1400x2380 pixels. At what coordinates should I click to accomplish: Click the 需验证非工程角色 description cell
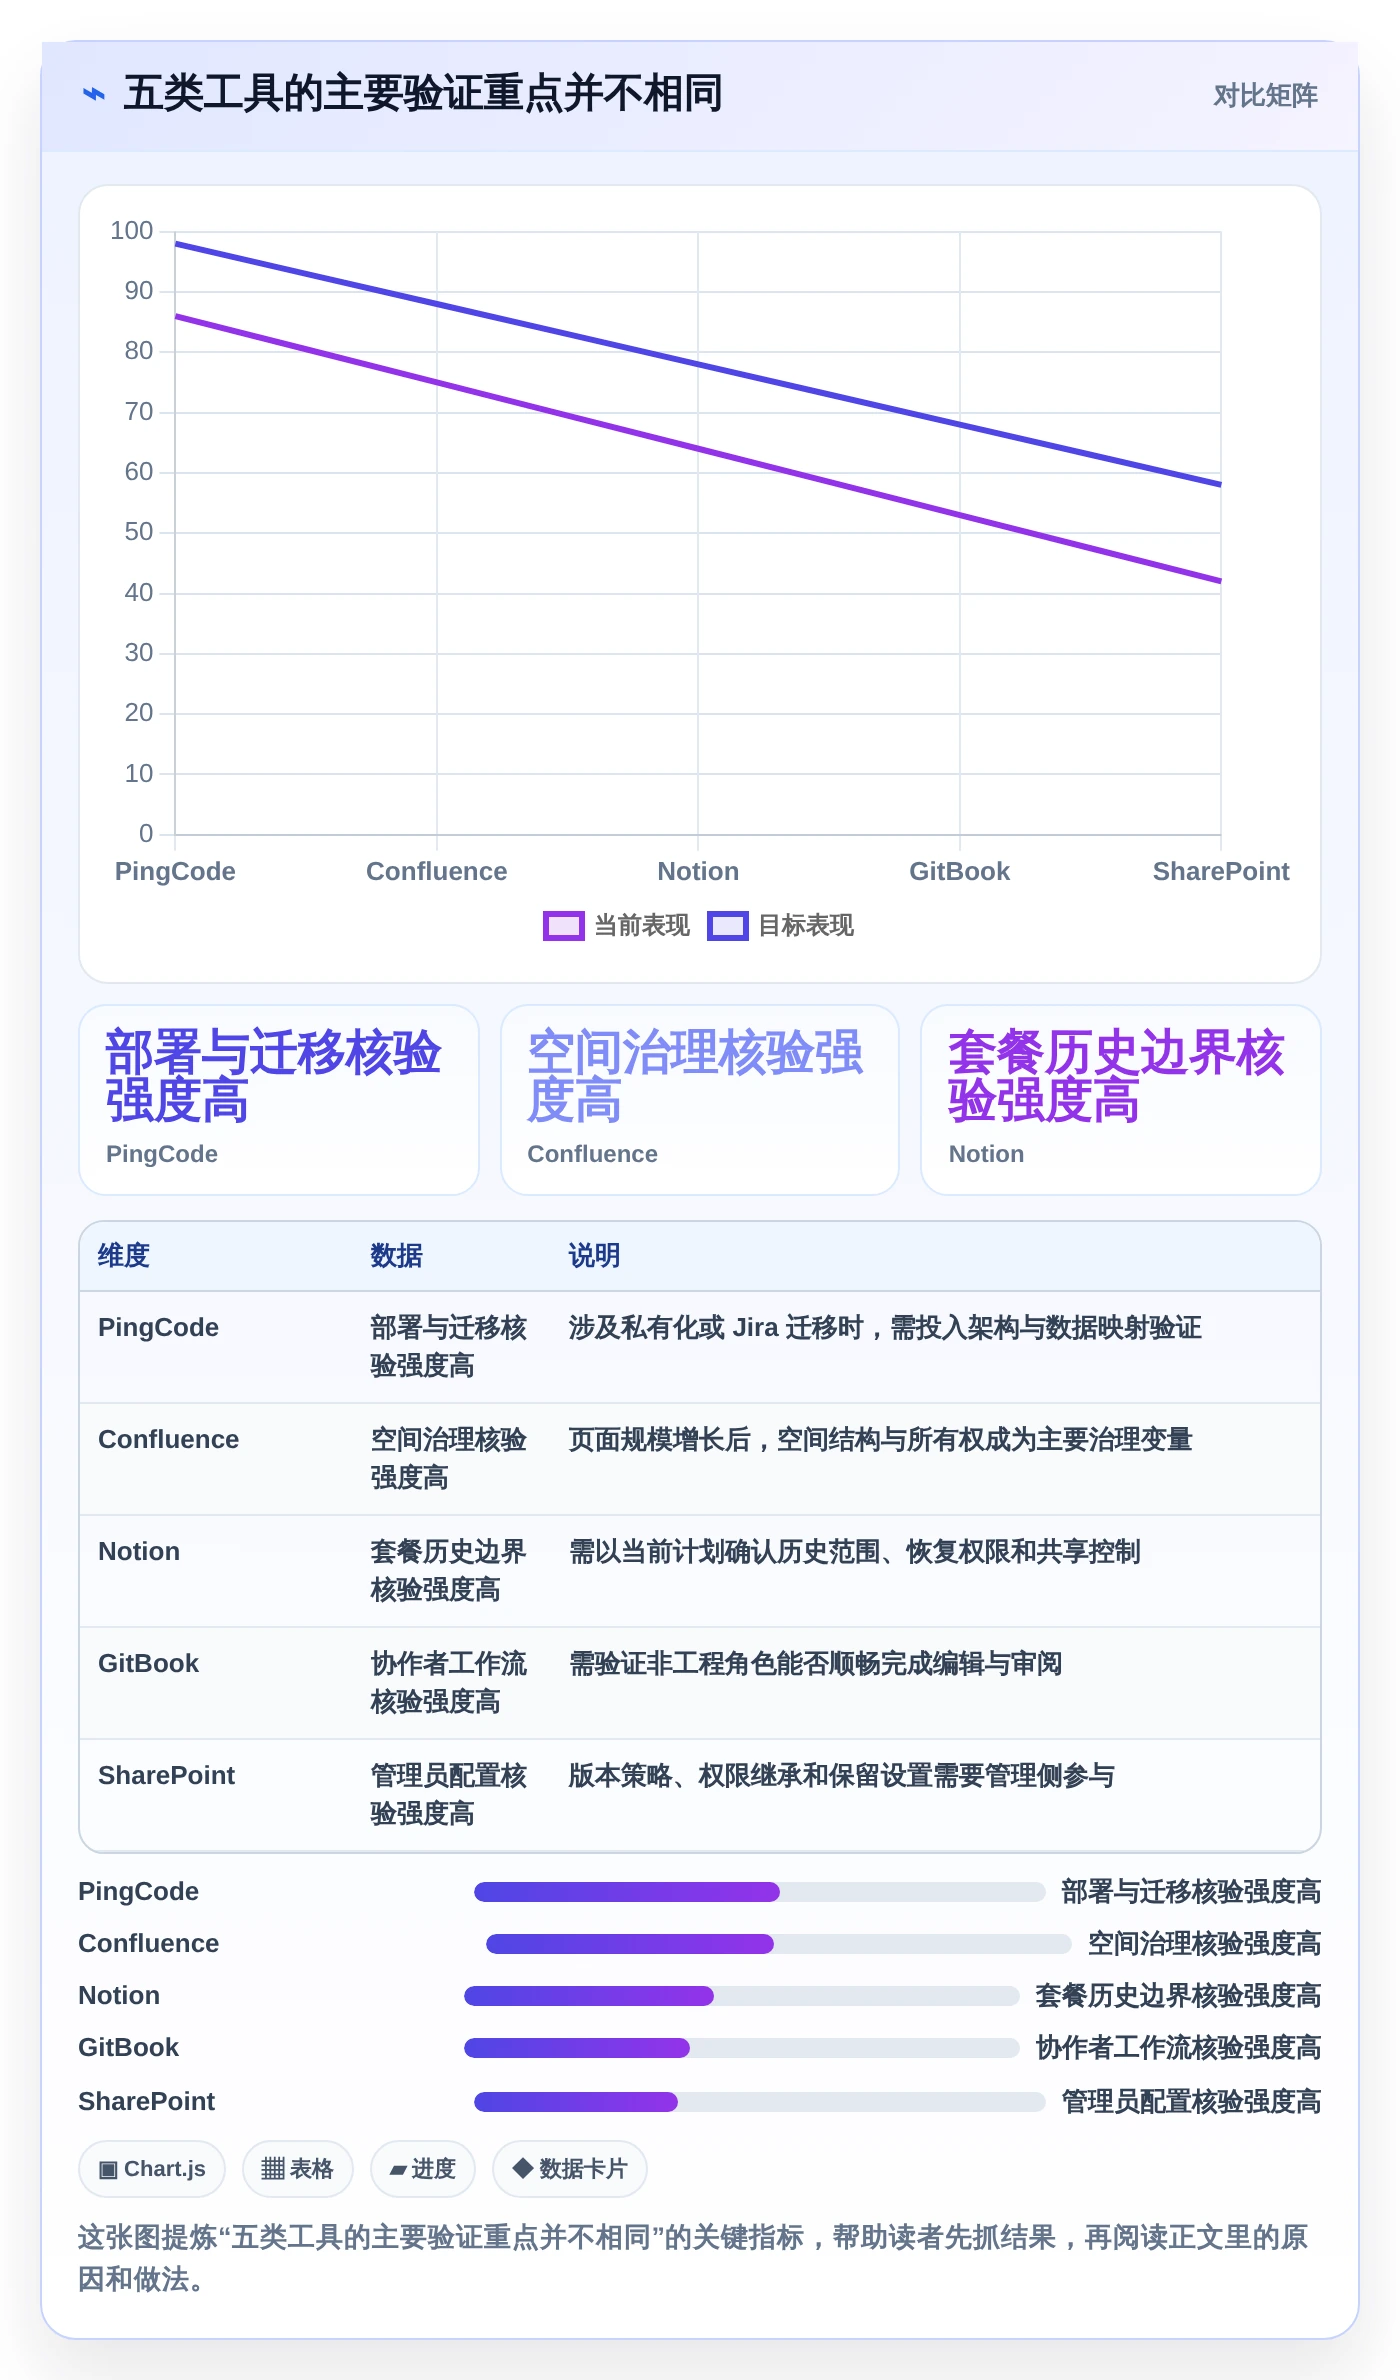(x=815, y=1664)
